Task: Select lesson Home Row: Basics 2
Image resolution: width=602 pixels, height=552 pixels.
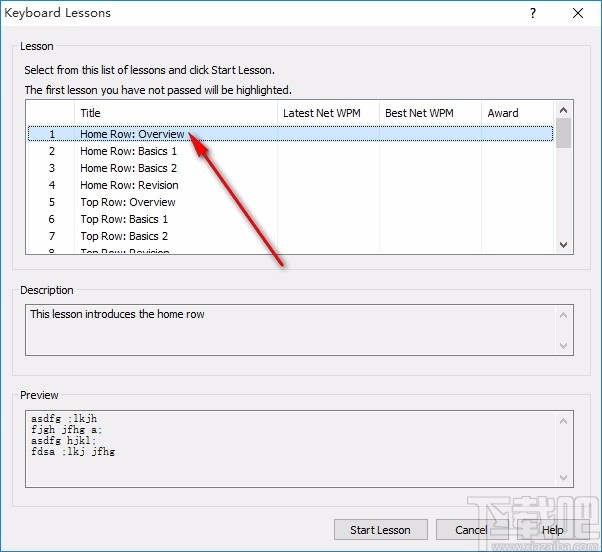Action: pos(290,168)
